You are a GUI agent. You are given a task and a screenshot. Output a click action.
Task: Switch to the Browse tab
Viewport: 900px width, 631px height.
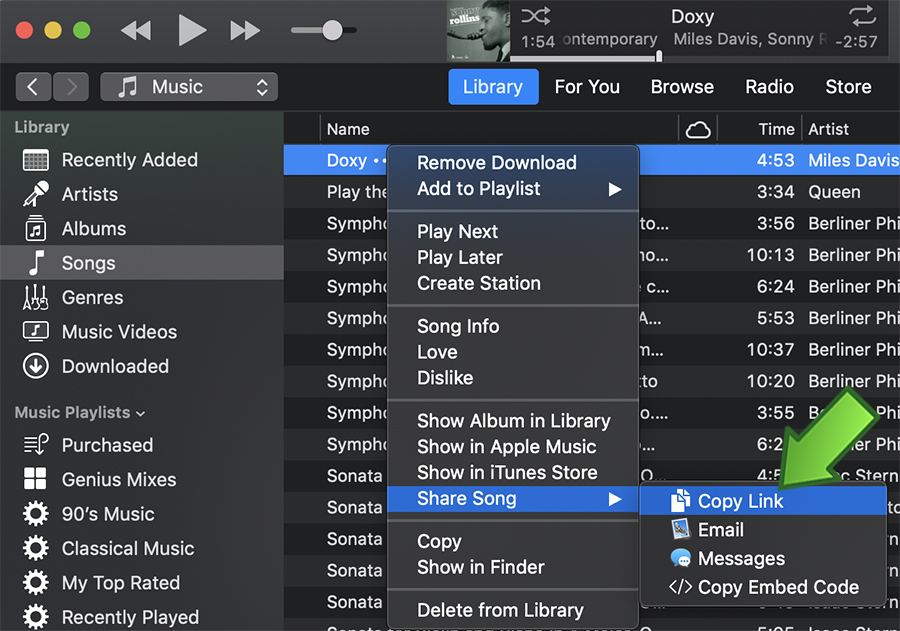coord(682,87)
